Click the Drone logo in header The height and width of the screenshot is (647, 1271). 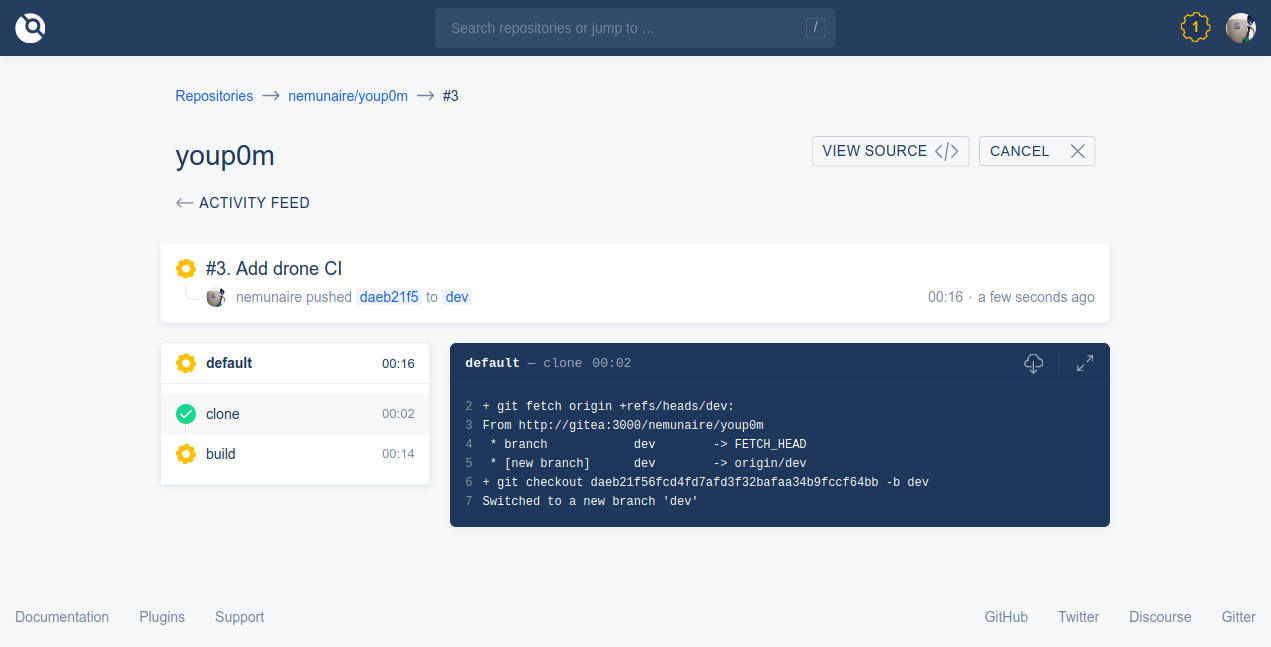(30, 28)
